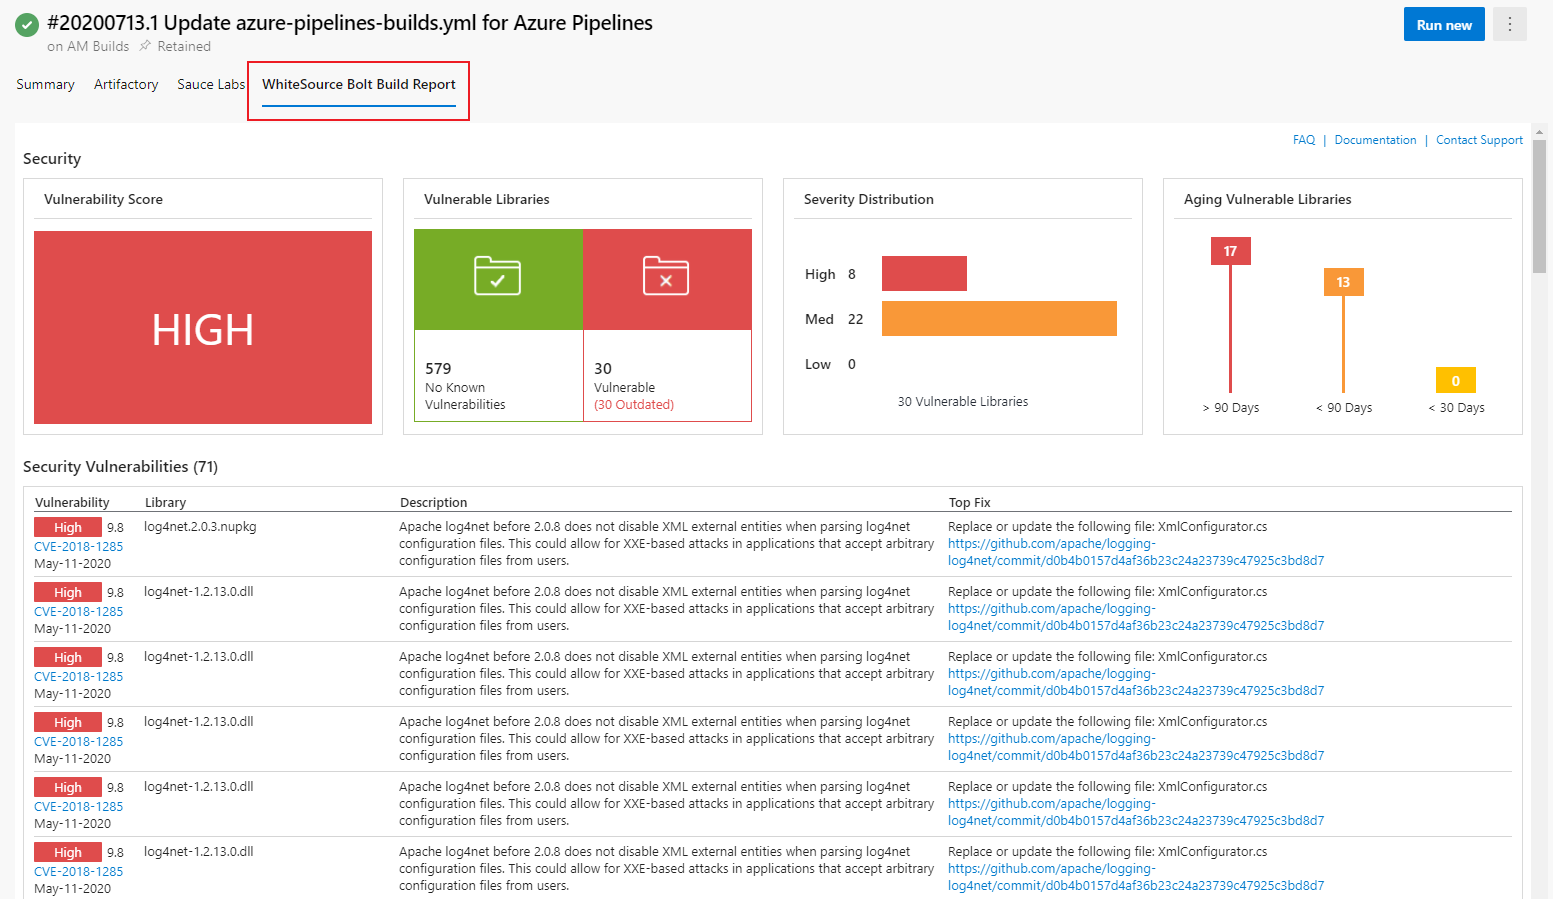
Task: Click the green build succeeded status icon
Action: click(27, 25)
